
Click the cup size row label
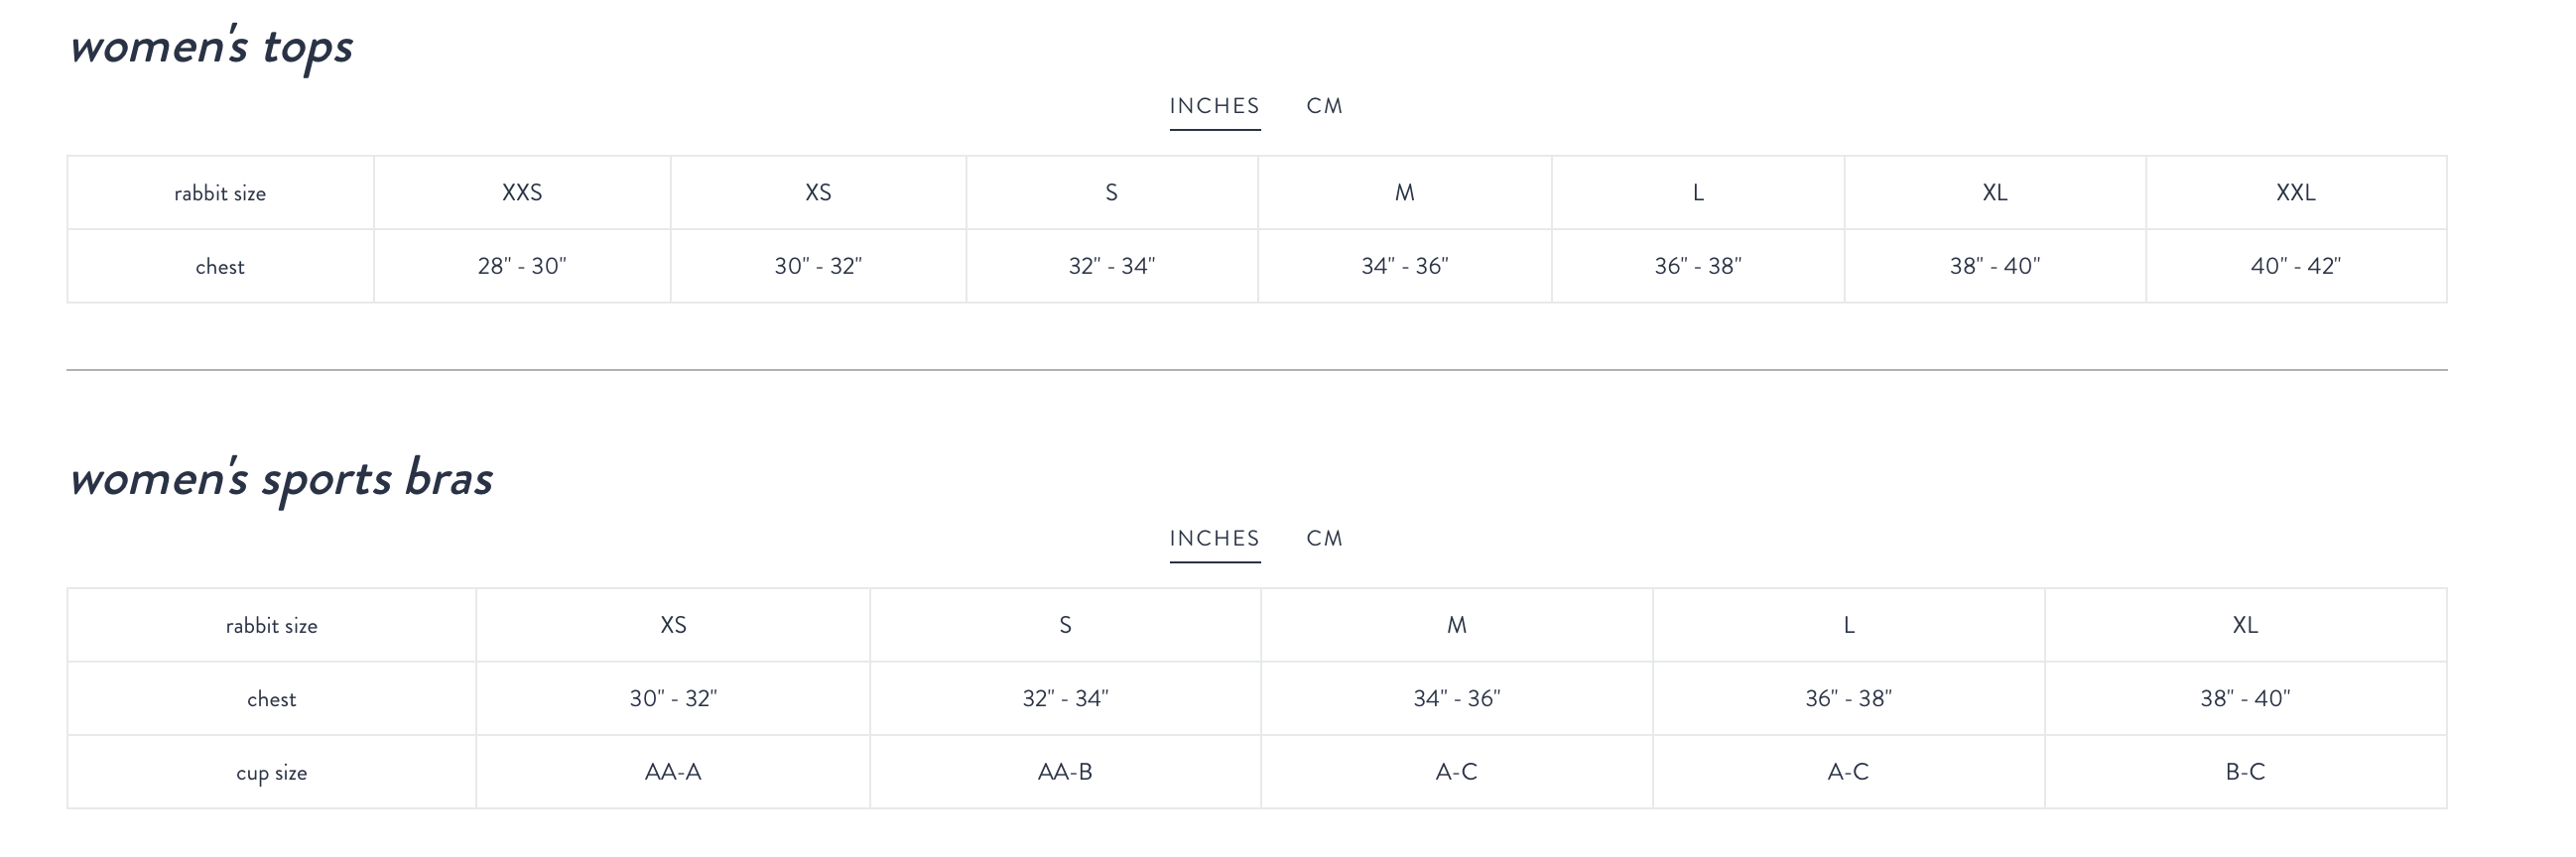pyautogui.click(x=271, y=773)
